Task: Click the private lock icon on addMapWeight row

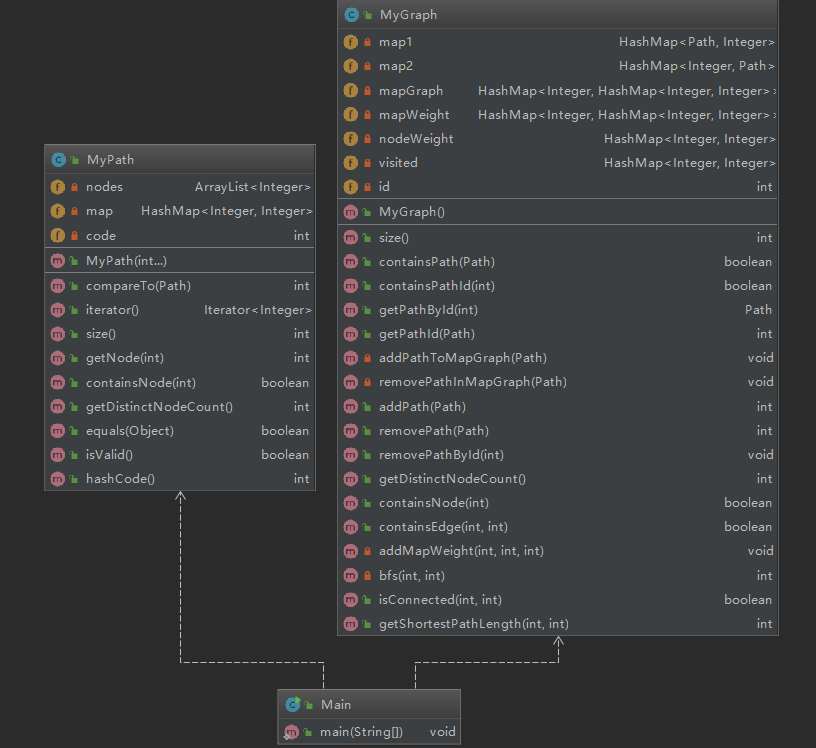Action: coord(367,551)
